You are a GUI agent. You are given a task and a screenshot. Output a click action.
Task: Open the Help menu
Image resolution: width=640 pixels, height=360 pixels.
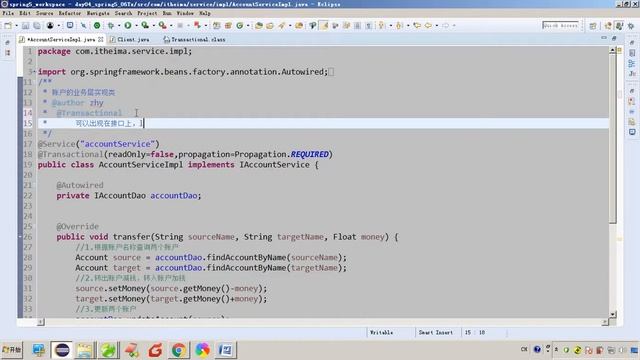(205, 13)
